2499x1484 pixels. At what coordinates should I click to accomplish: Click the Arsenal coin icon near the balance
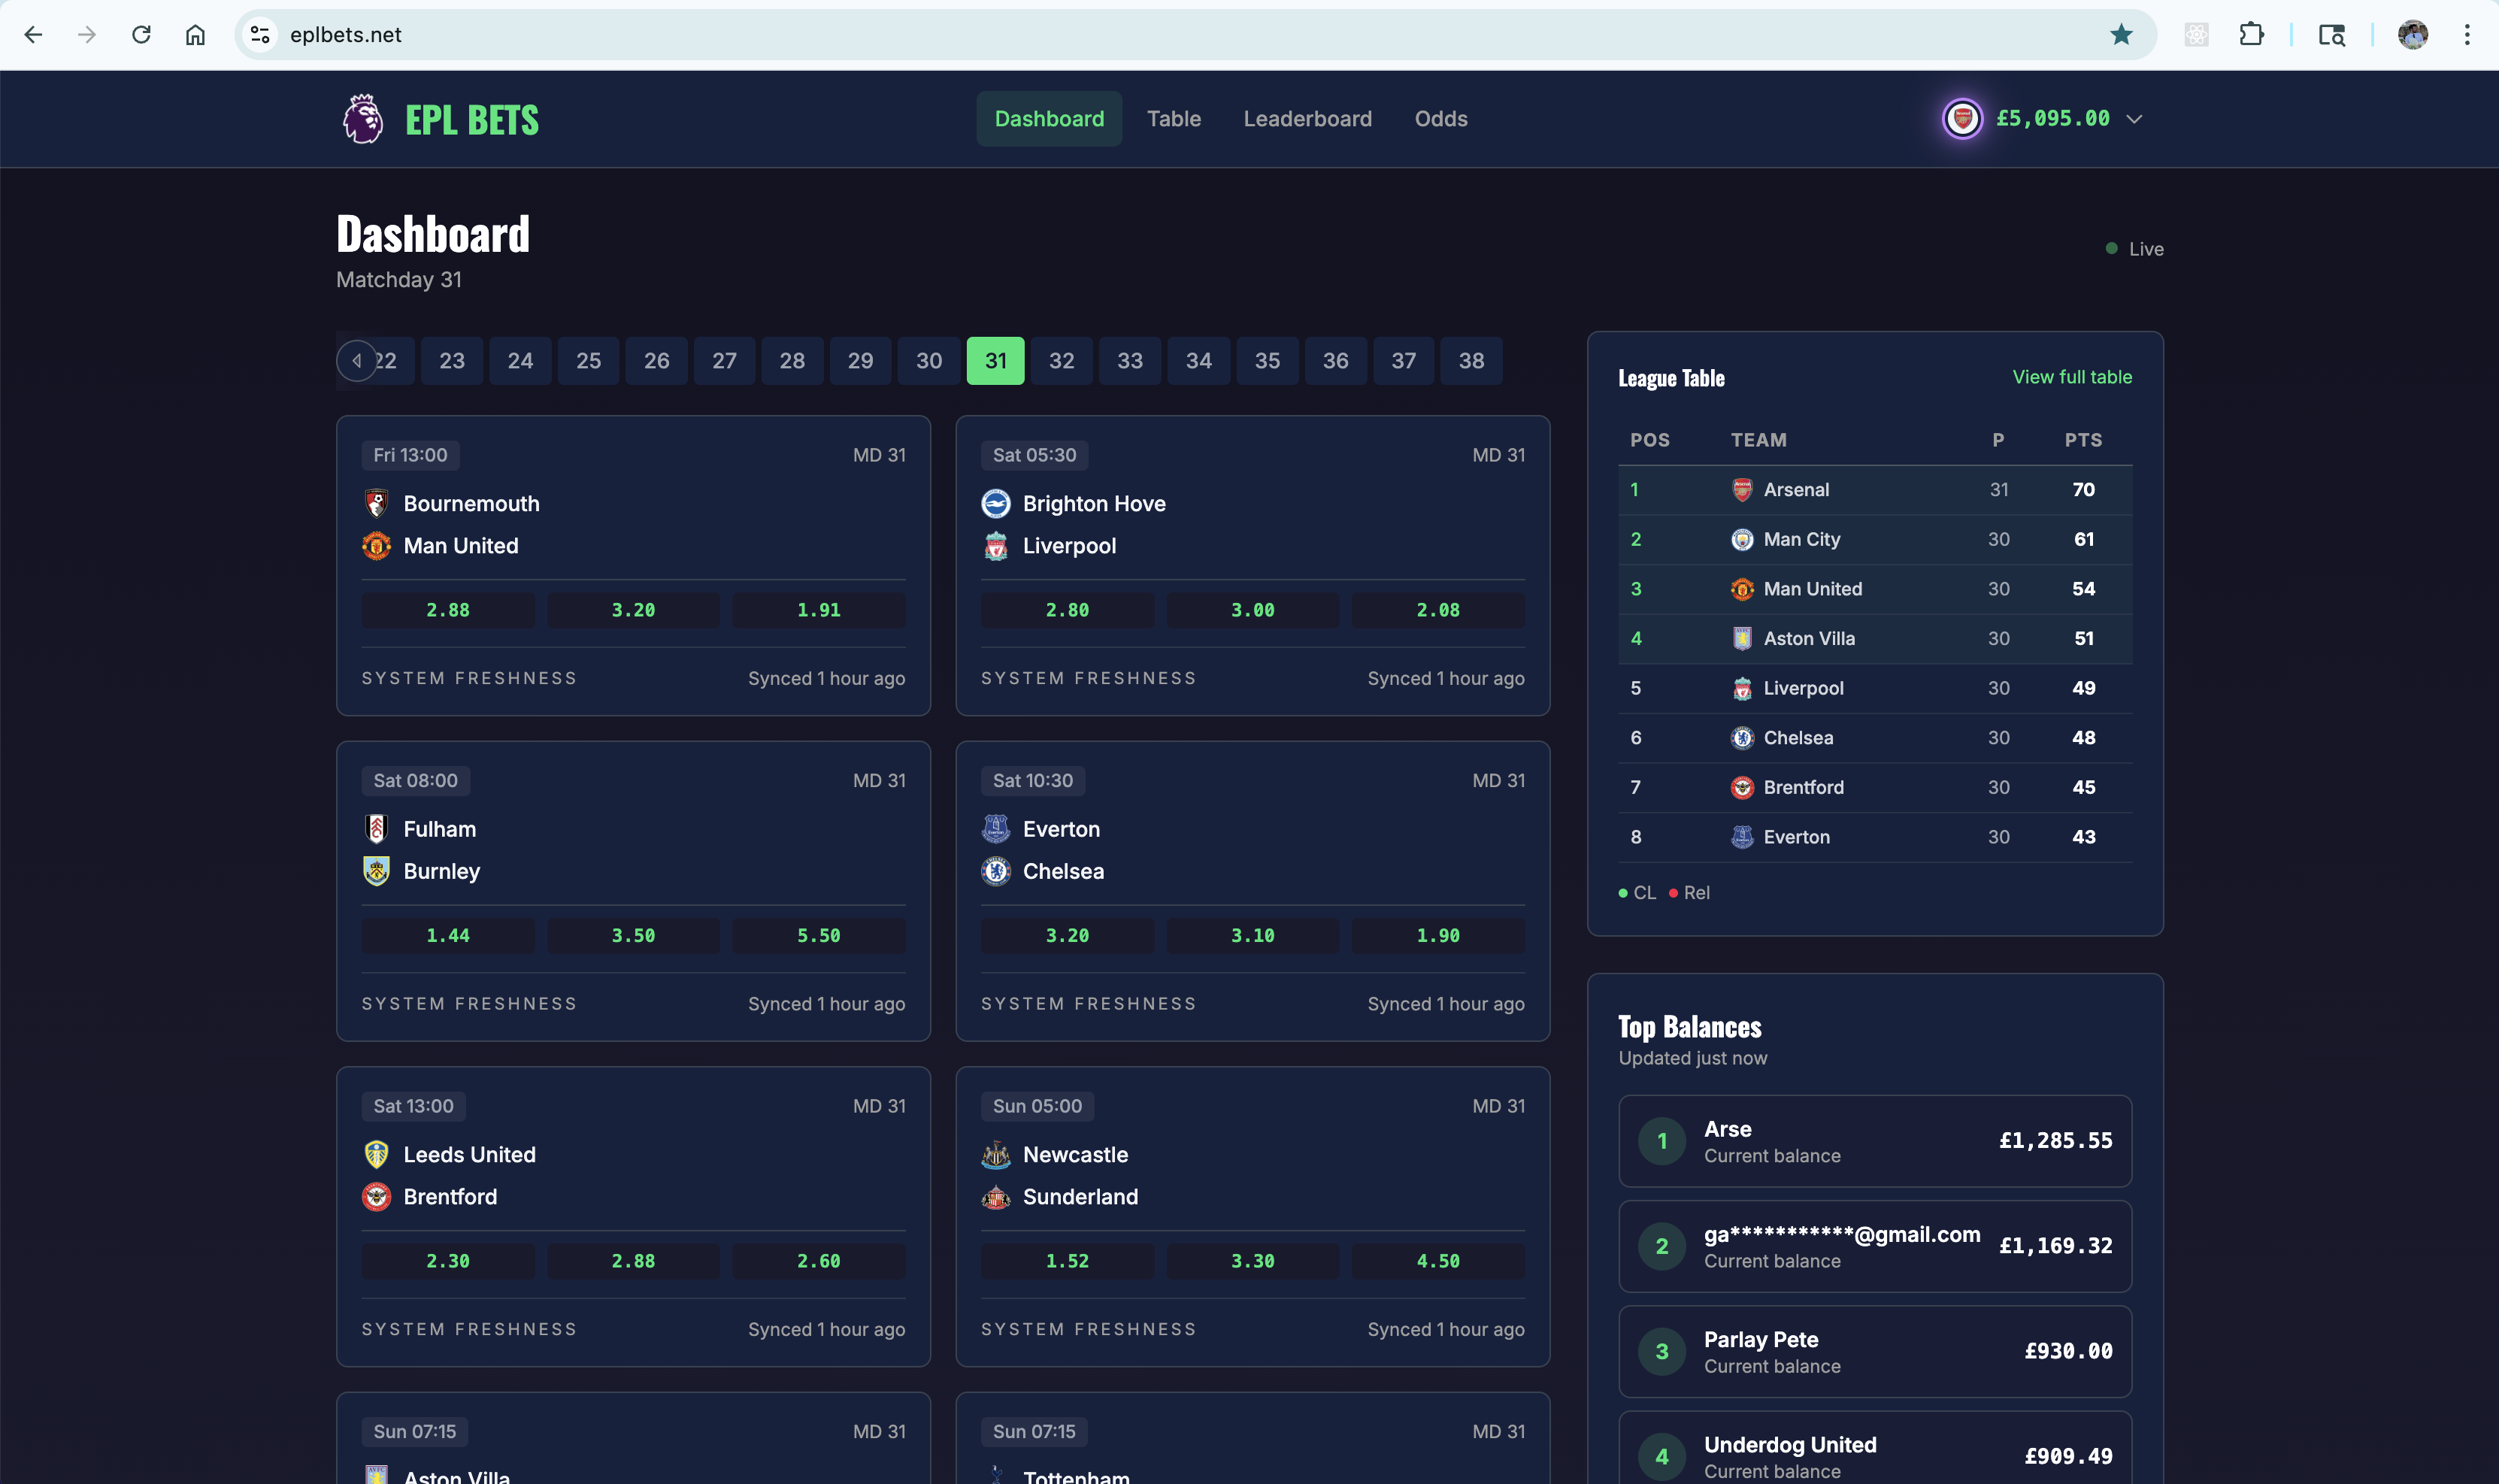point(1962,118)
